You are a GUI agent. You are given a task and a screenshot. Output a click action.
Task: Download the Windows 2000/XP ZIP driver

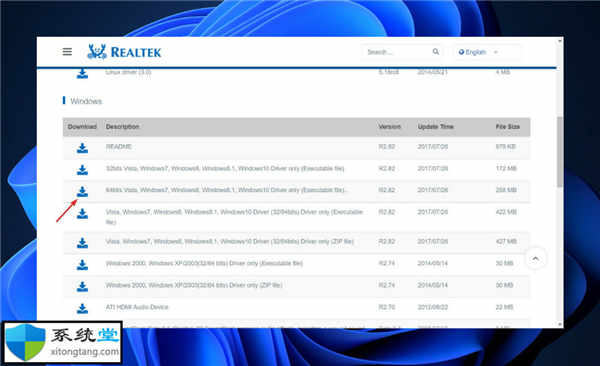click(82, 286)
